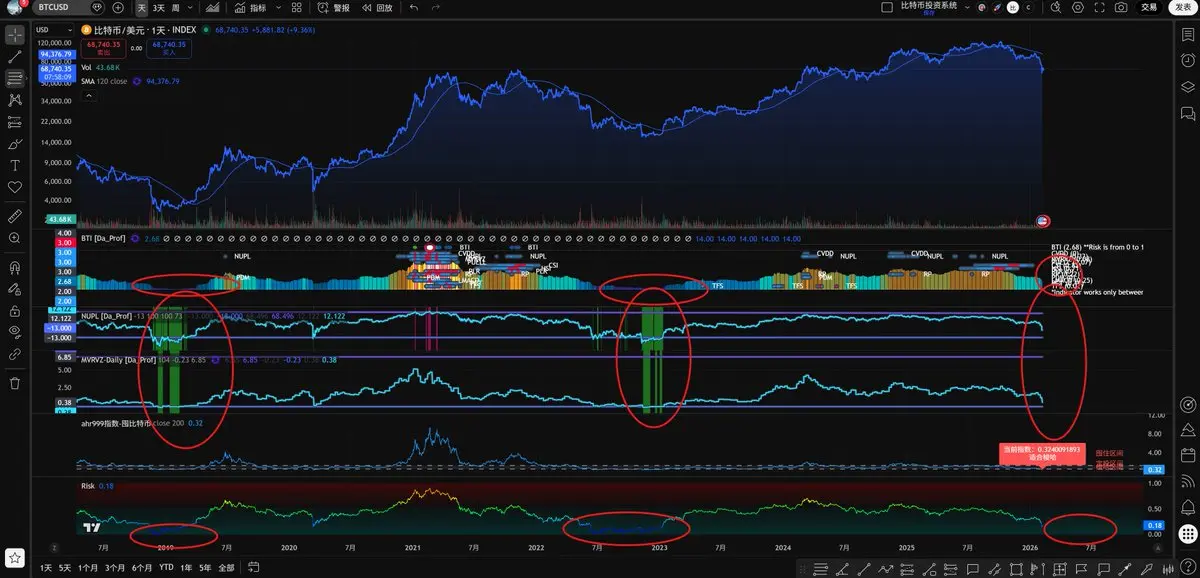The width and height of the screenshot is (1200, 578).
Task: Select the daily 天 interval
Action: coord(141,7)
